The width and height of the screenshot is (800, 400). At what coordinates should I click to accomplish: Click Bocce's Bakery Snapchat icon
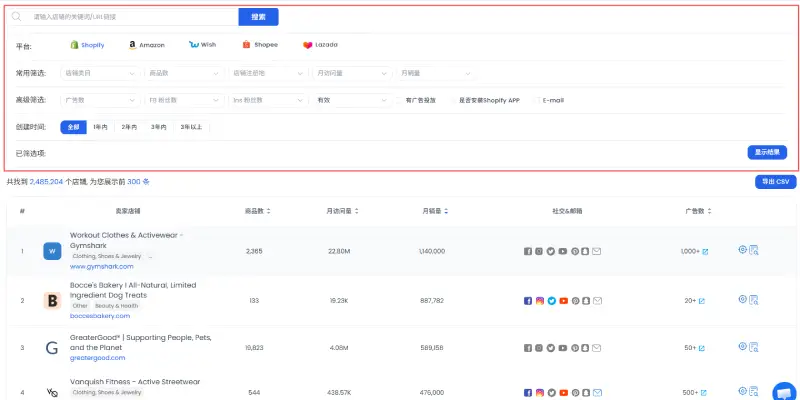tap(586, 301)
